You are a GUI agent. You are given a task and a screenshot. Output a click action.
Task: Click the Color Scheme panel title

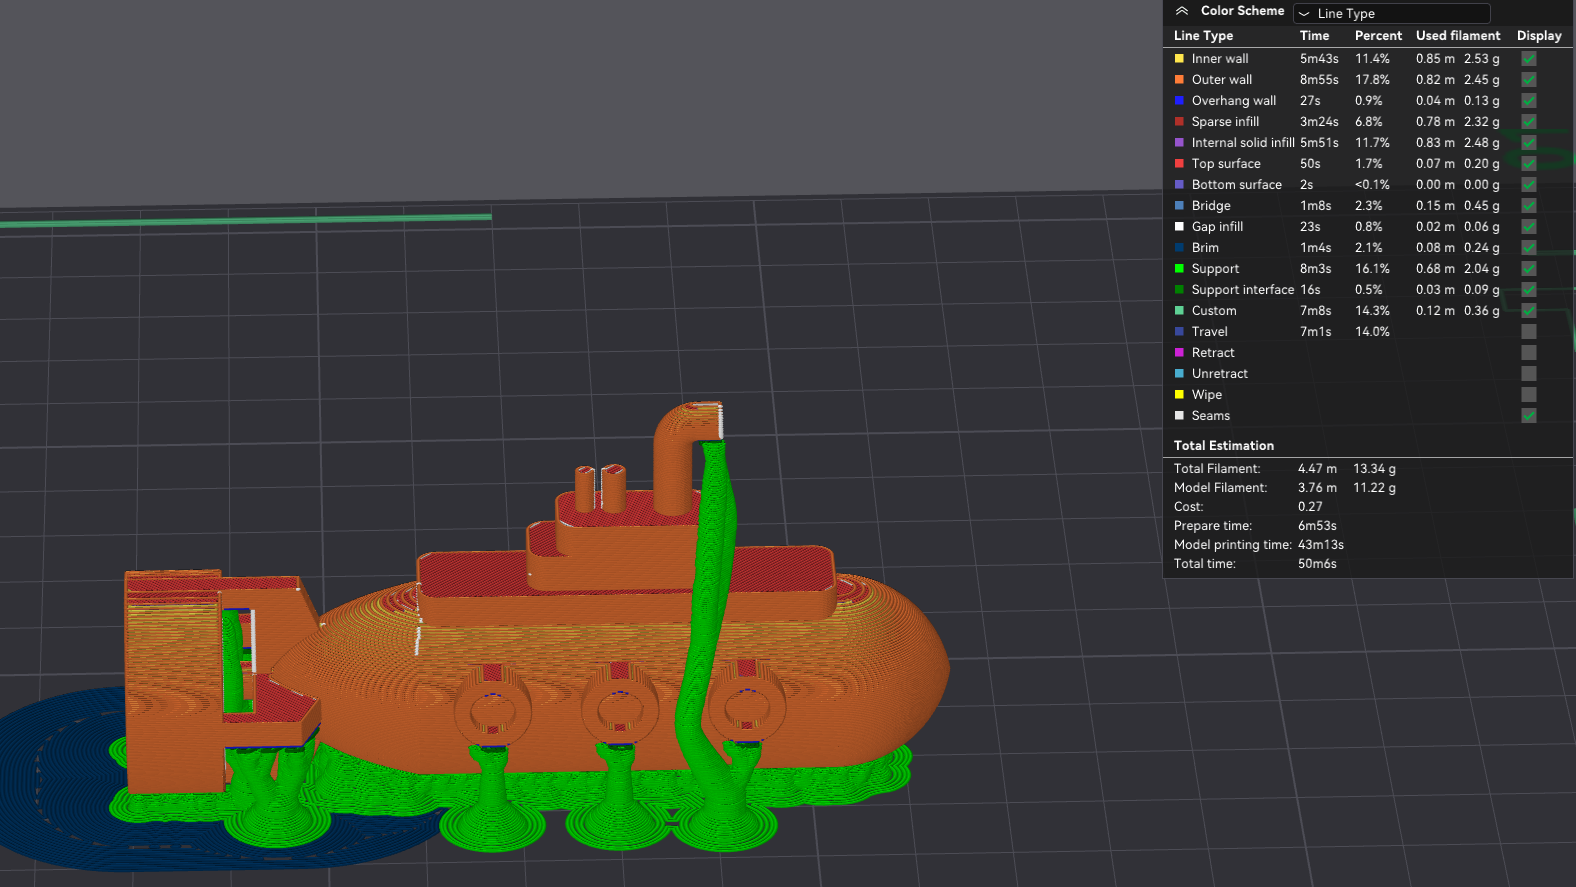(x=1242, y=11)
